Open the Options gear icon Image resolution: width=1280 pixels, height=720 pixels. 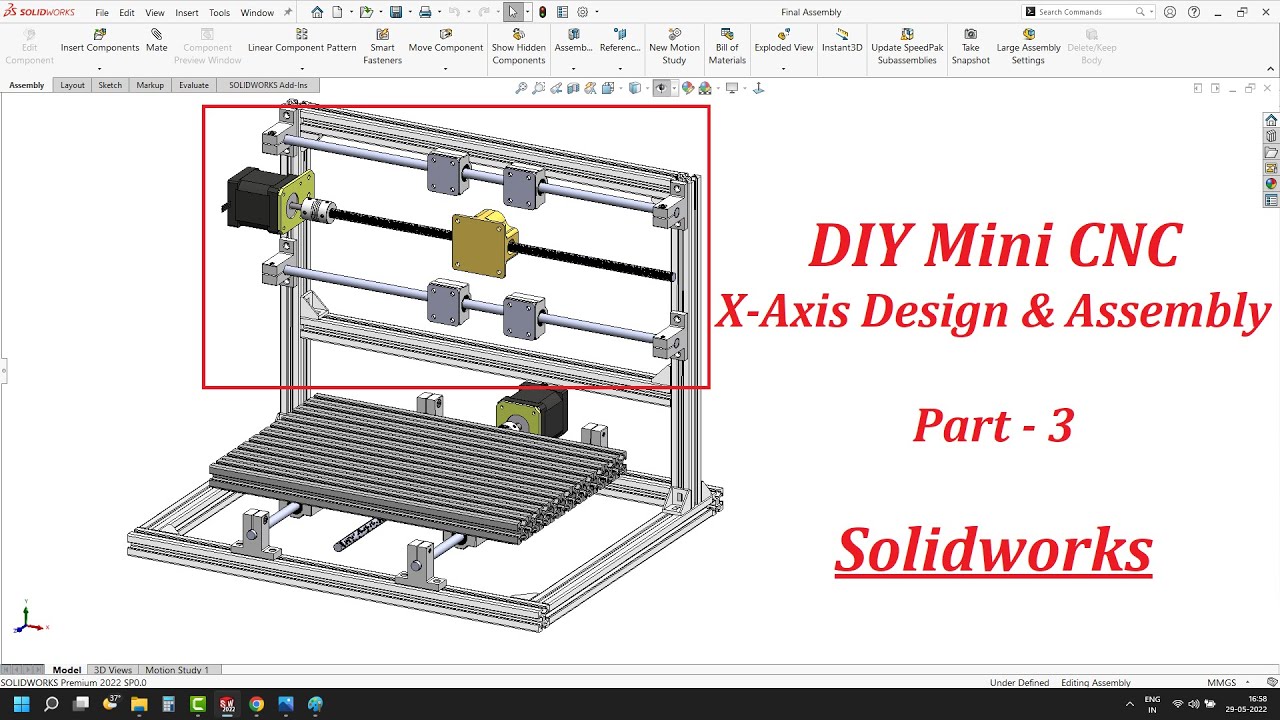(x=584, y=12)
